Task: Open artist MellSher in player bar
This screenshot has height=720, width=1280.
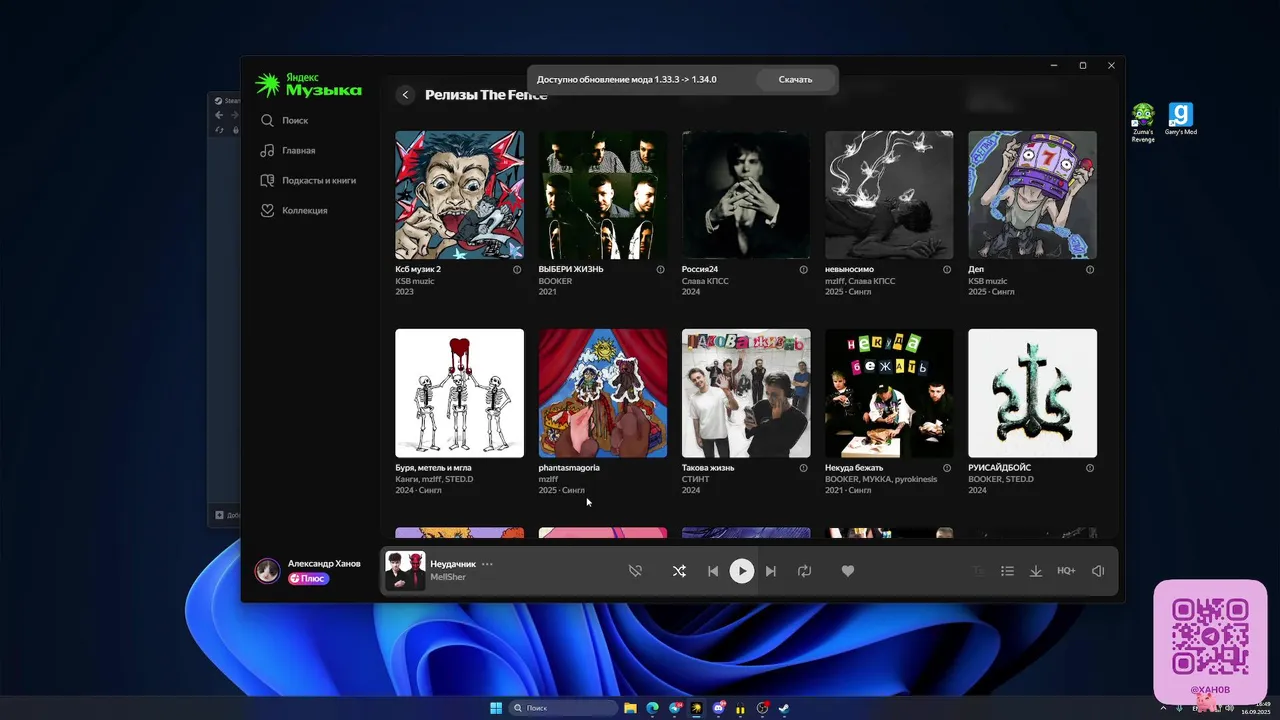Action: click(448, 577)
